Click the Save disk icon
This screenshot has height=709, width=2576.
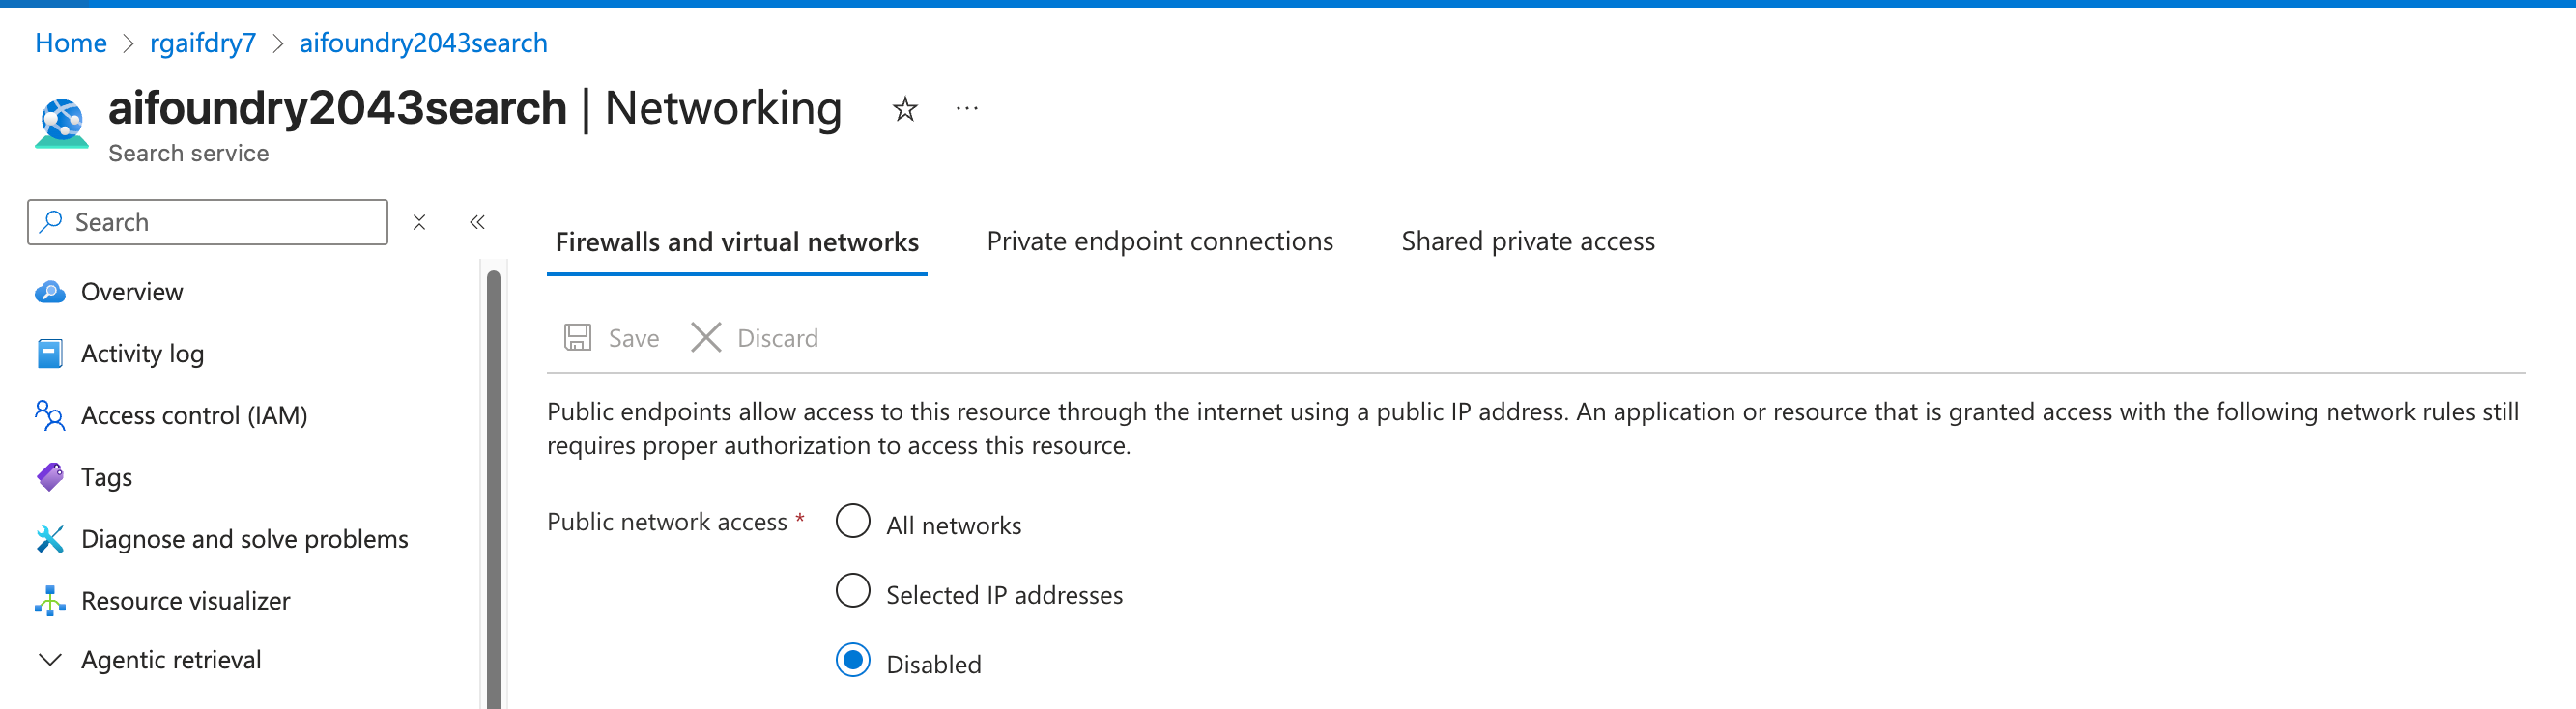tap(577, 338)
